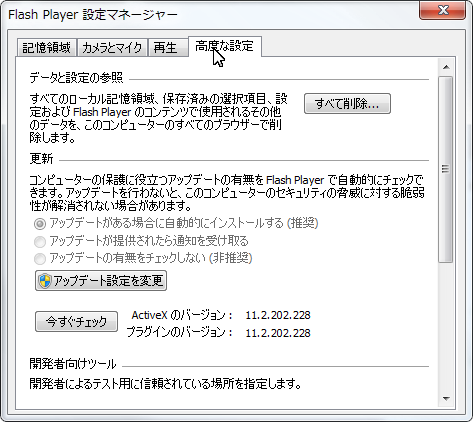Click the scrollbar down arrow
Screen dimensions: 473x422
446,398
